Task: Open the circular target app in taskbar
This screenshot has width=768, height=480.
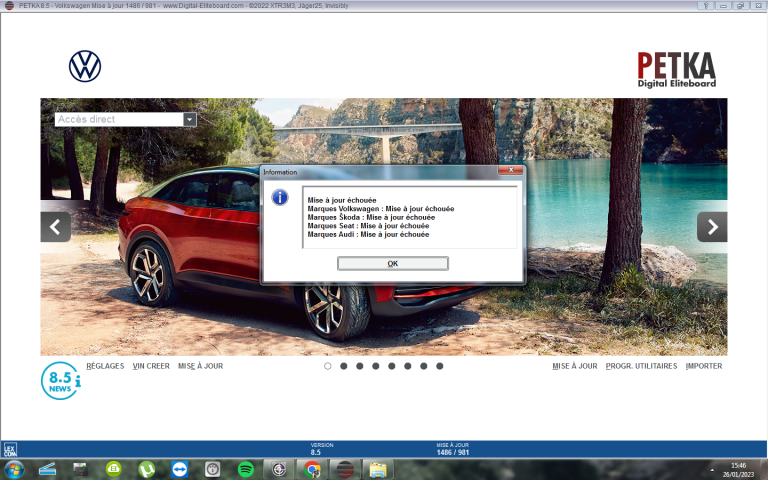Action: [x=279, y=469]
